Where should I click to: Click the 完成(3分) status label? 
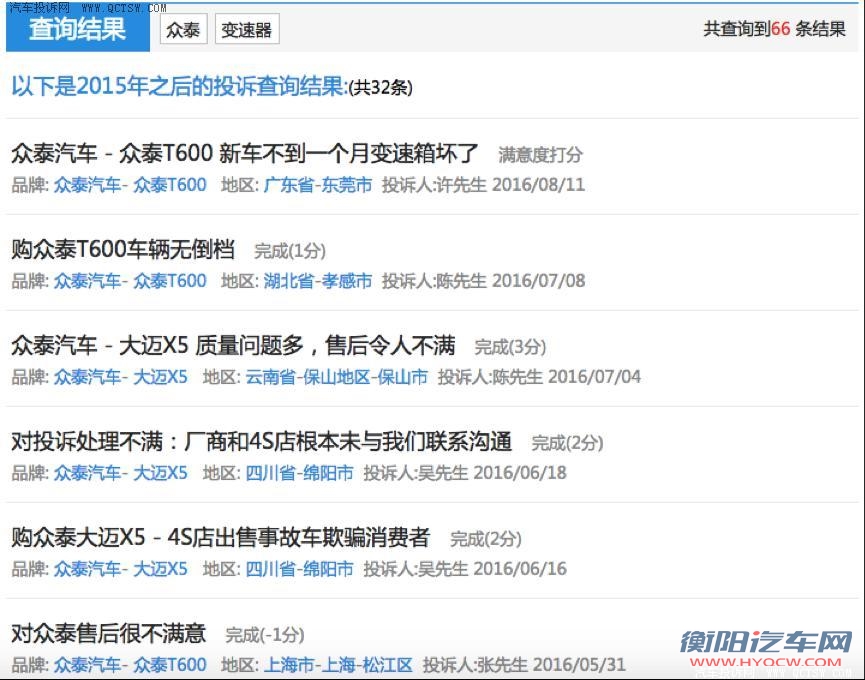[510, 347]
